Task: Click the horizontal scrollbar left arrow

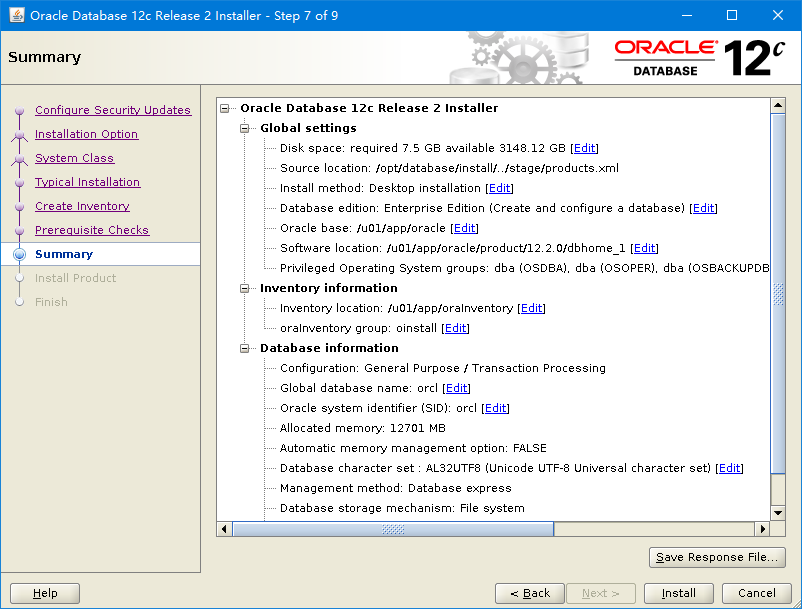Action: point(224,529)
